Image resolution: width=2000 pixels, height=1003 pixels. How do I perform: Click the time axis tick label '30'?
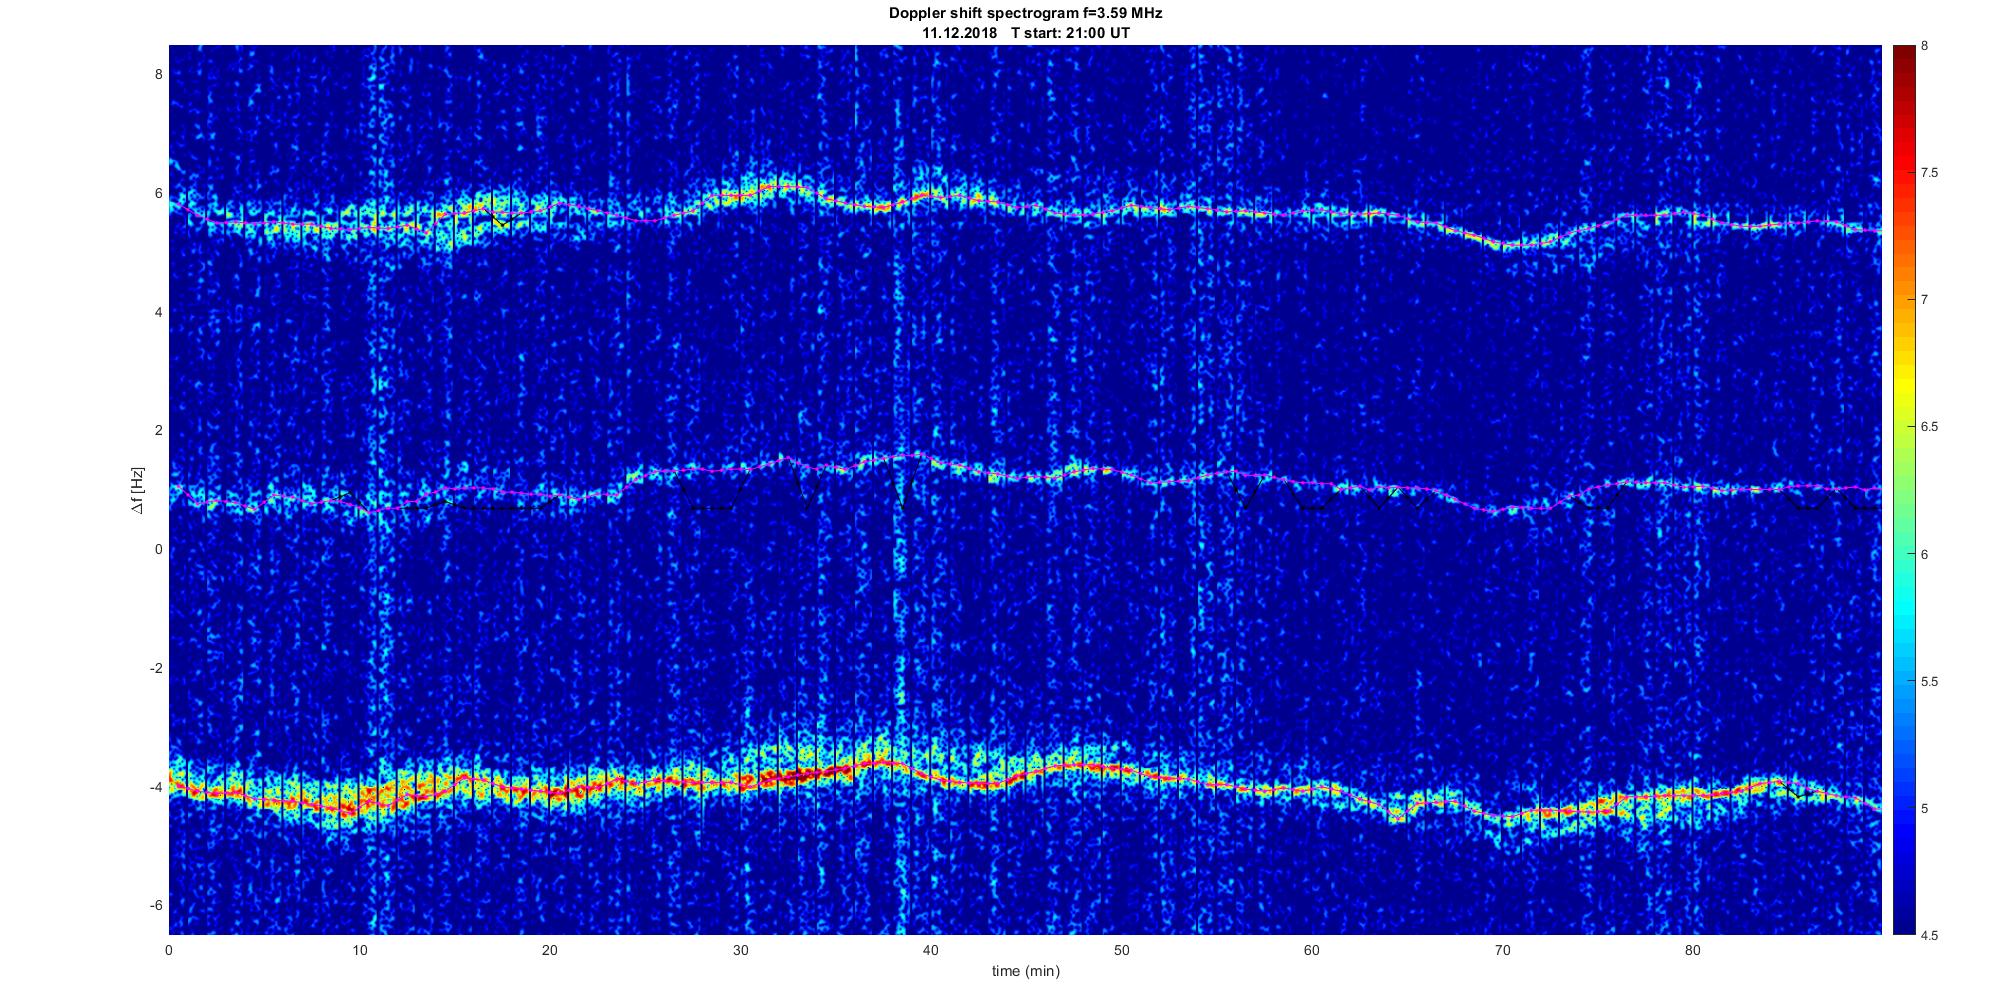click(x=740, y=950)
